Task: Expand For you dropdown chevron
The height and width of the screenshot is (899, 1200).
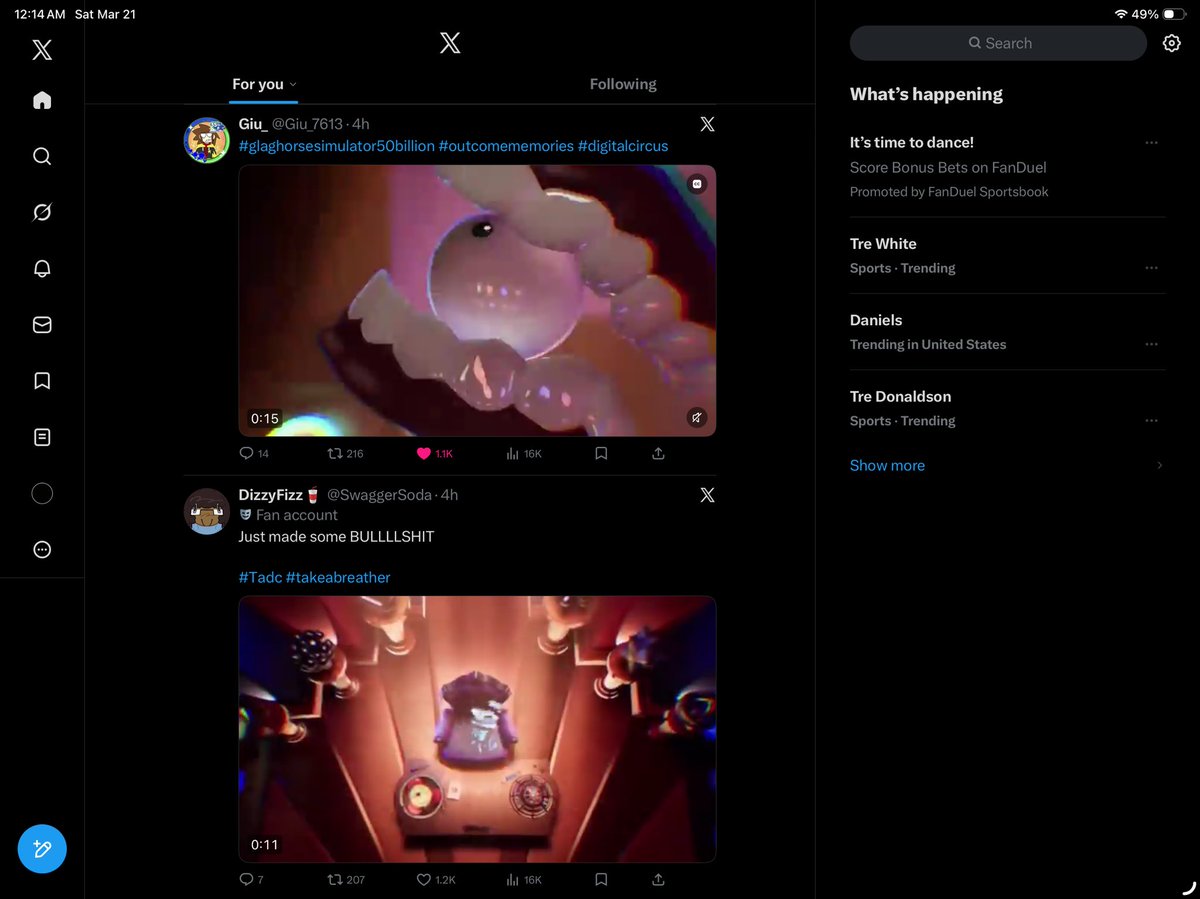Action: (x=293, y=85)
